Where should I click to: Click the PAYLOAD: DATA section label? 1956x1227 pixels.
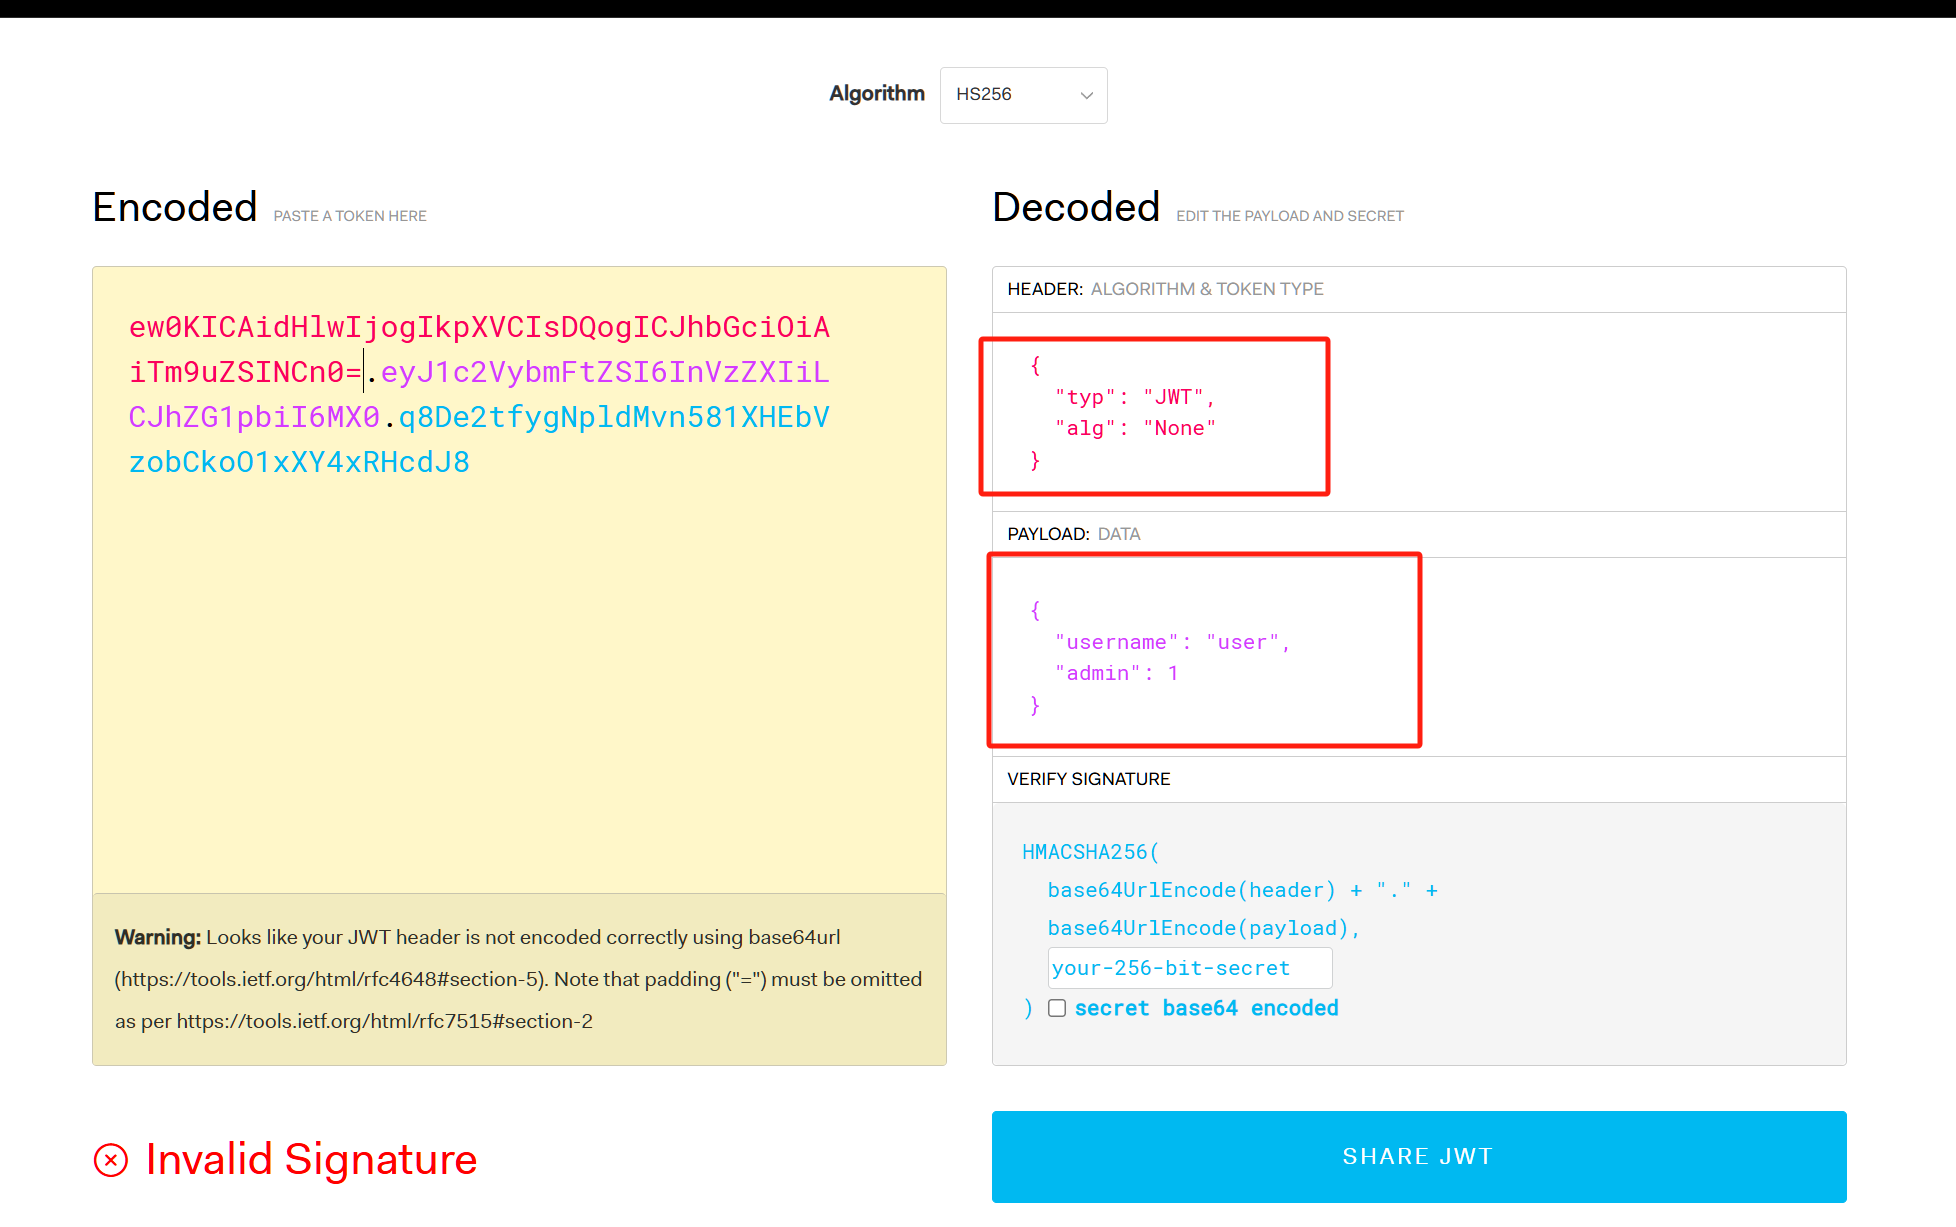(1073, 534)
